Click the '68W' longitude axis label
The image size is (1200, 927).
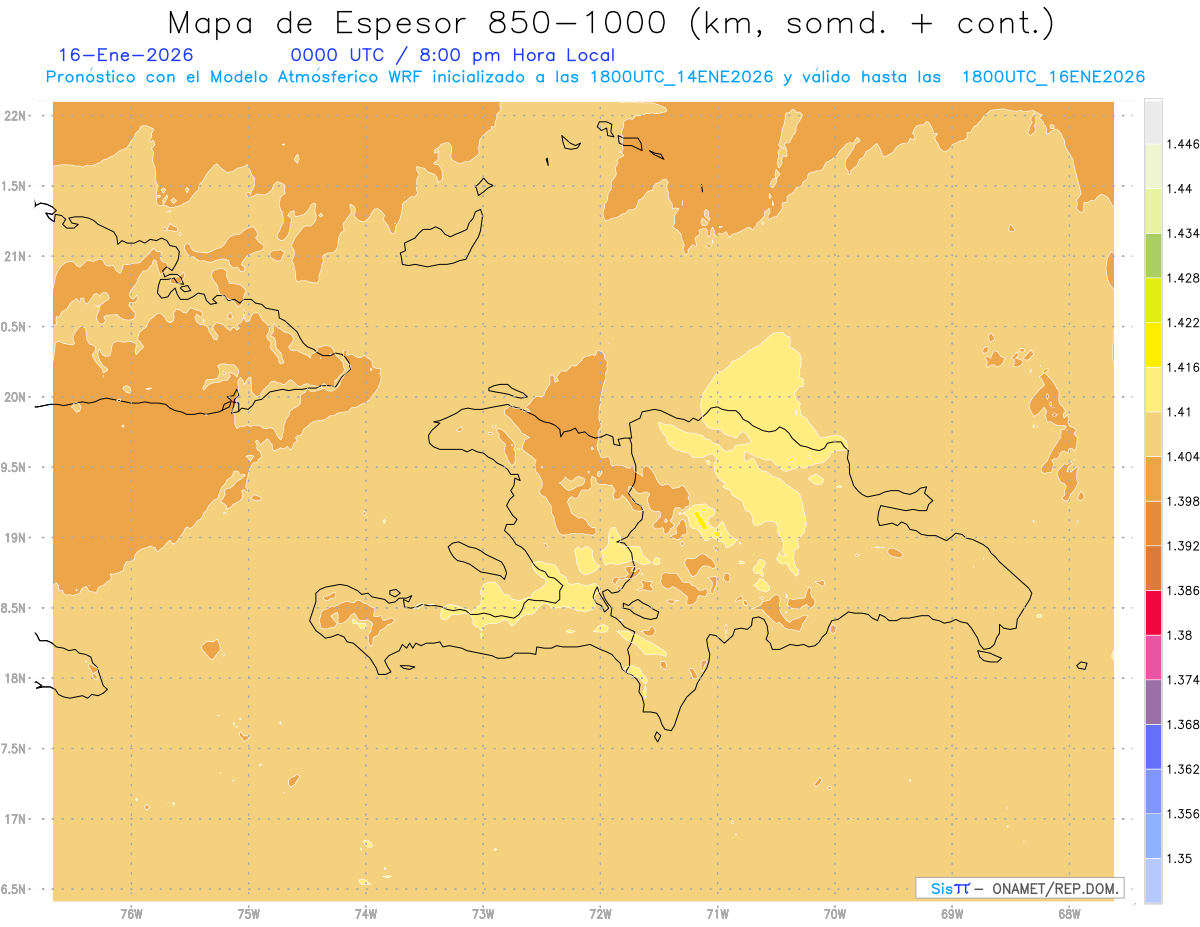point(1068,914)
